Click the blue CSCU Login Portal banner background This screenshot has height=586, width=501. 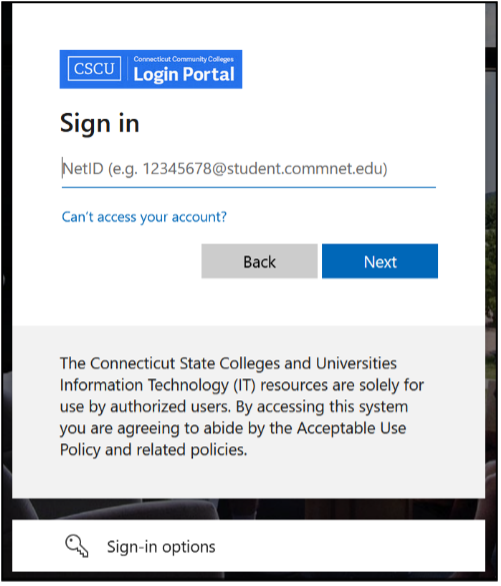(x=151, y=70)
